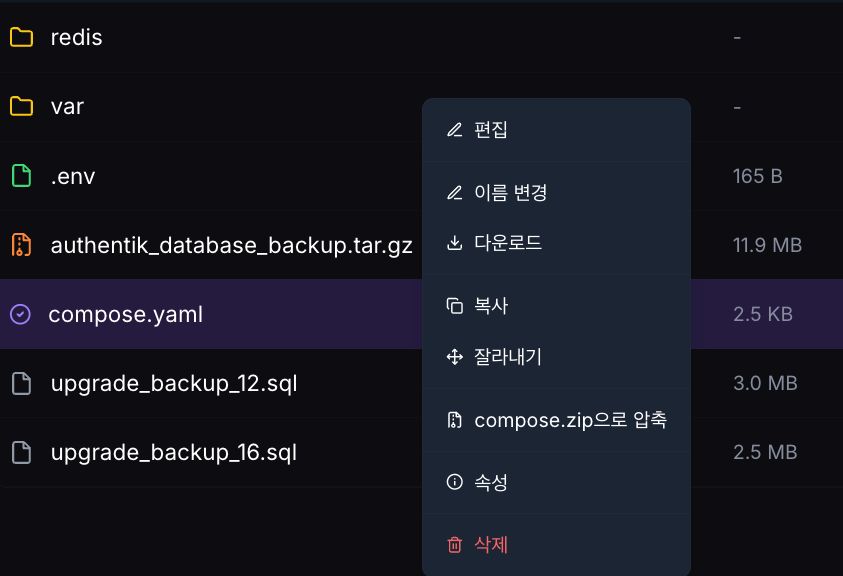Image resolution: width=843 pixels, height=576 pixels.
Task: Click the file icon beside upgrade_backup_12.sql
Action: (22, 383)
